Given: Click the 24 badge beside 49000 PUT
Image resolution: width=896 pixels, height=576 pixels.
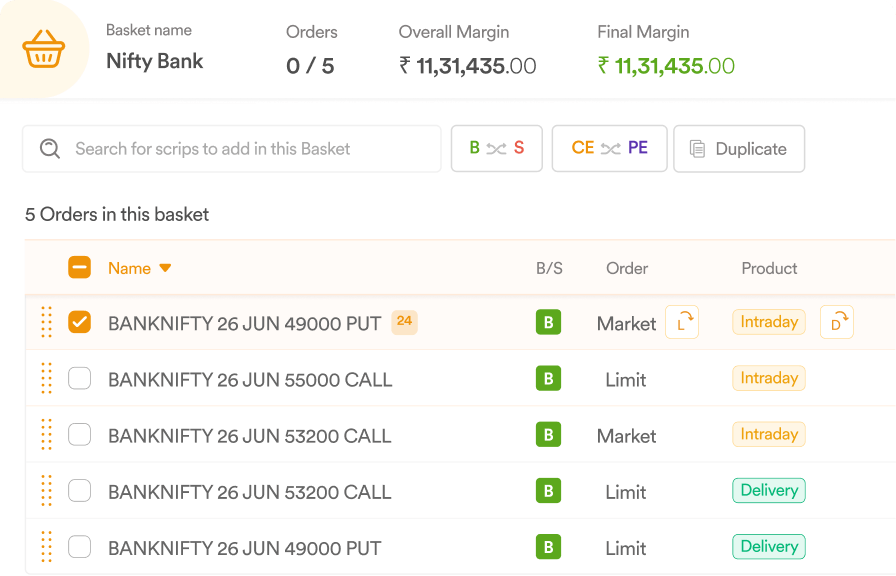Looking at the screenshot, I should click(404, 322).
